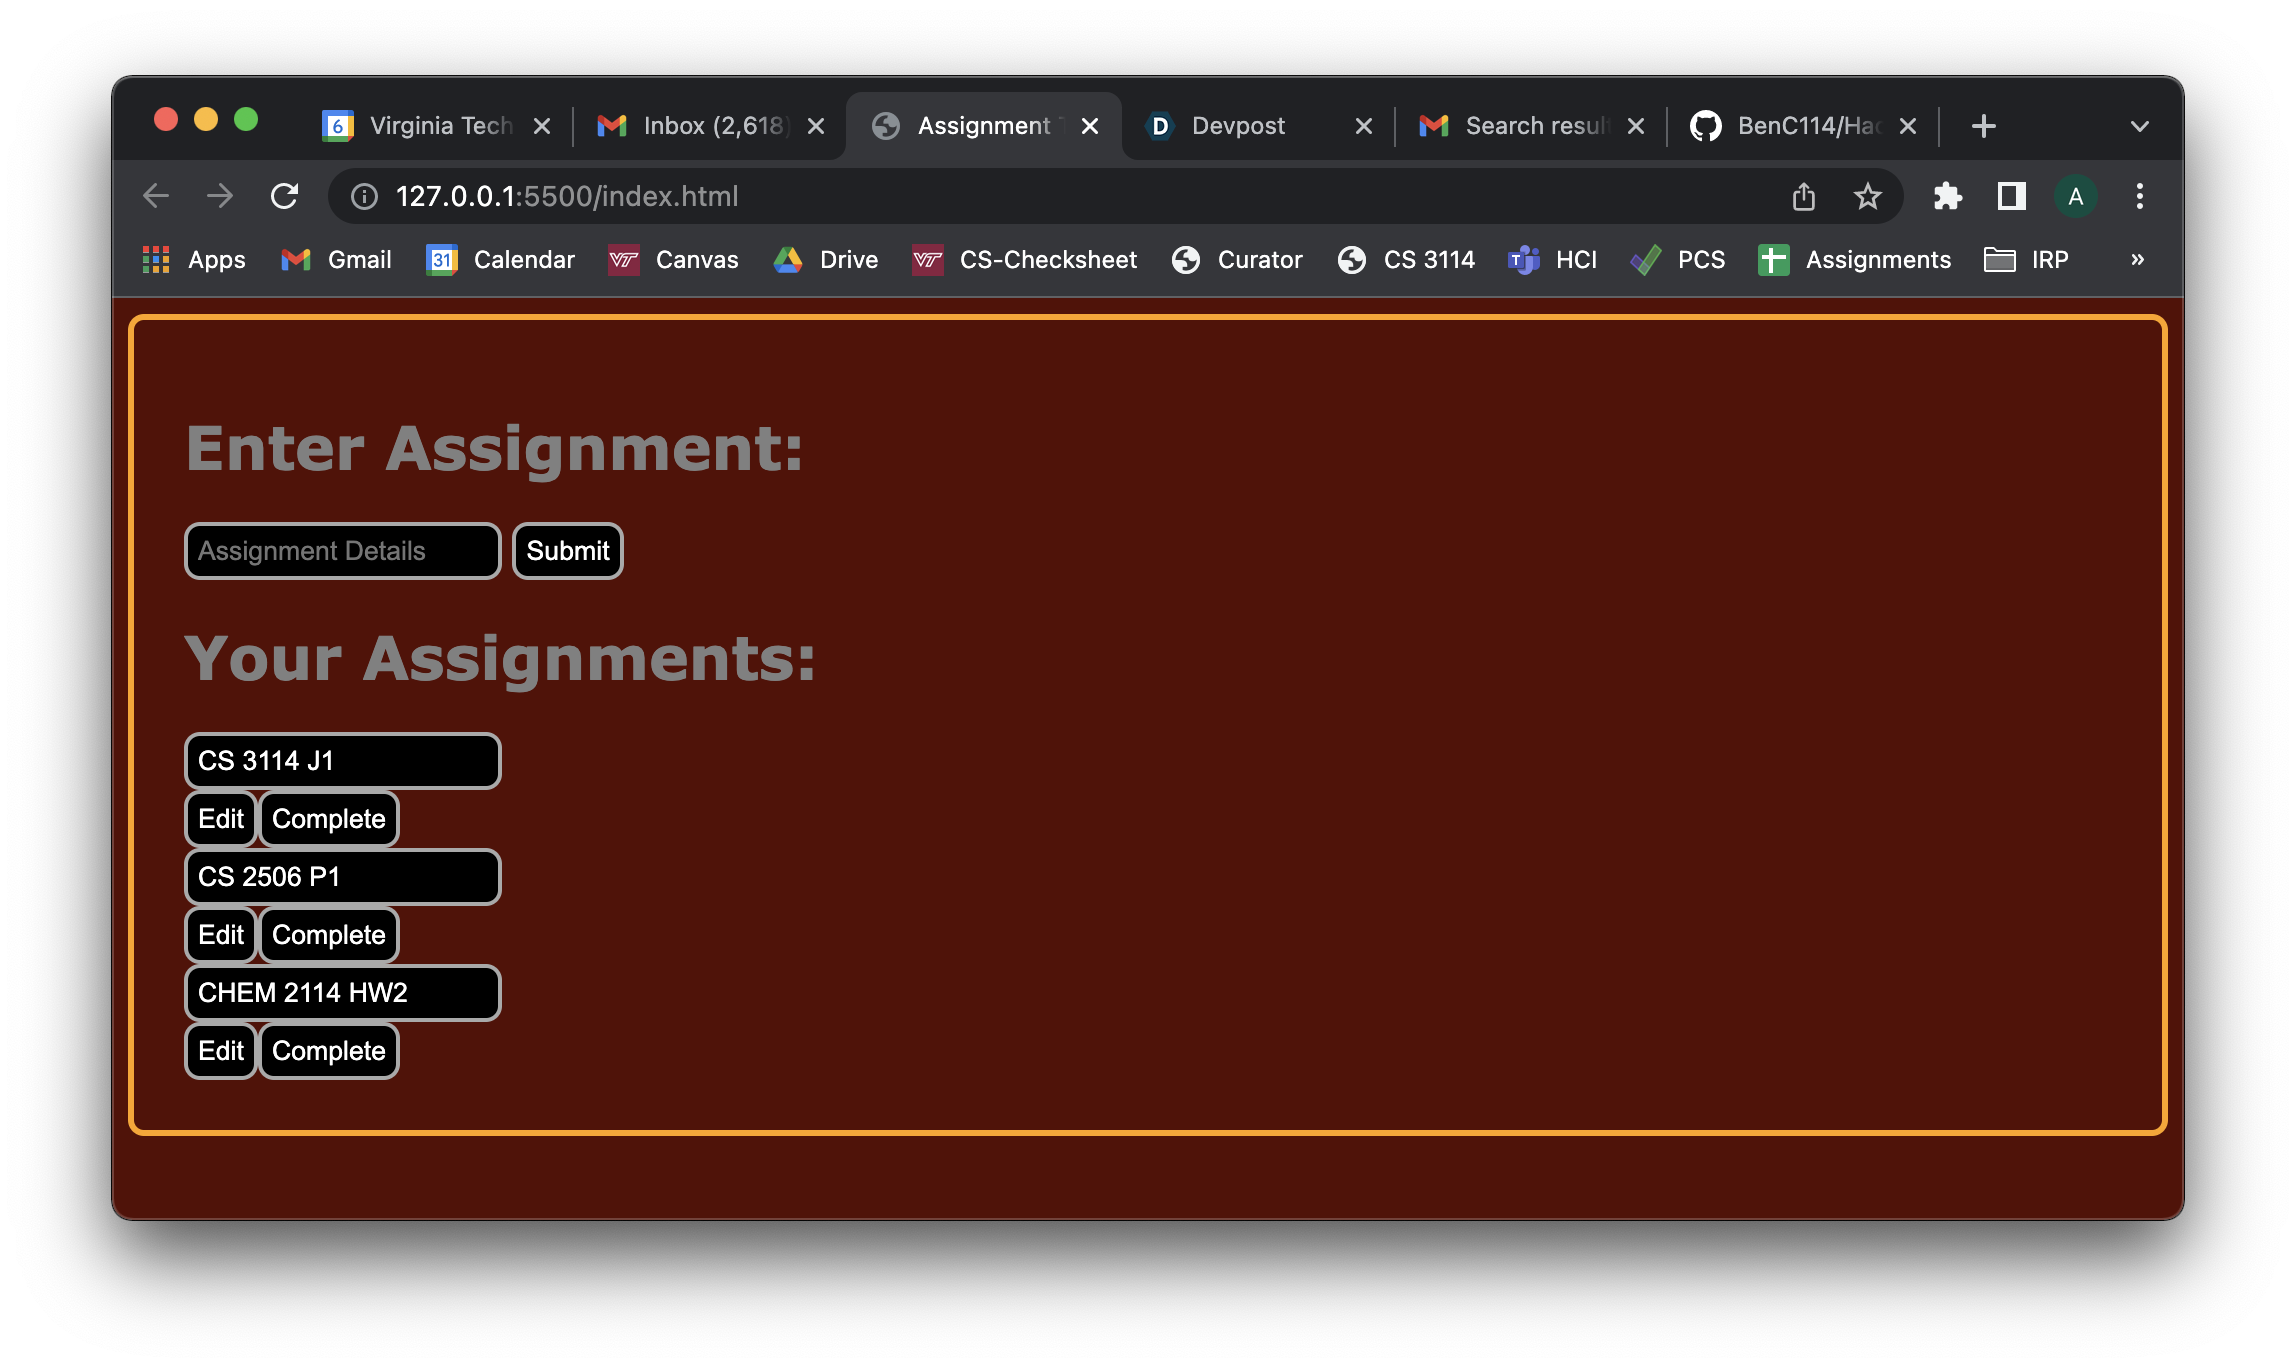Screen dimensions: 2296x1368
Task: Bookmark page with star icon
Action: (x=1867, y=196)
